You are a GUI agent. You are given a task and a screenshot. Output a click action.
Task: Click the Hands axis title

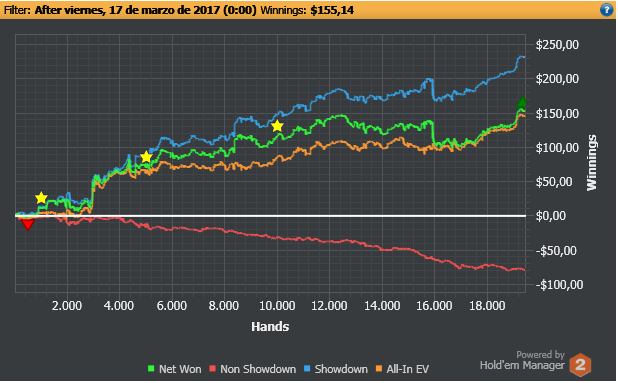click(x=270, y=327)
